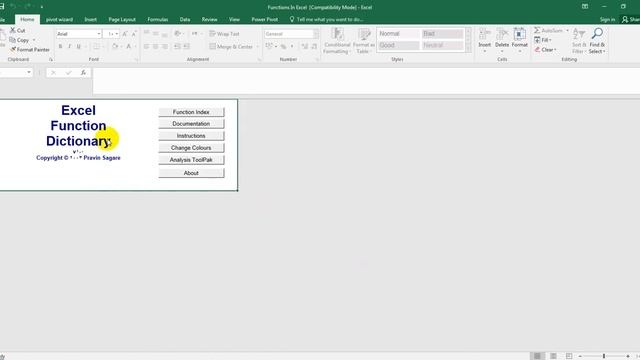Click the zoom slider handle
This screenshot has width=640, height=360.
point(604,356)
